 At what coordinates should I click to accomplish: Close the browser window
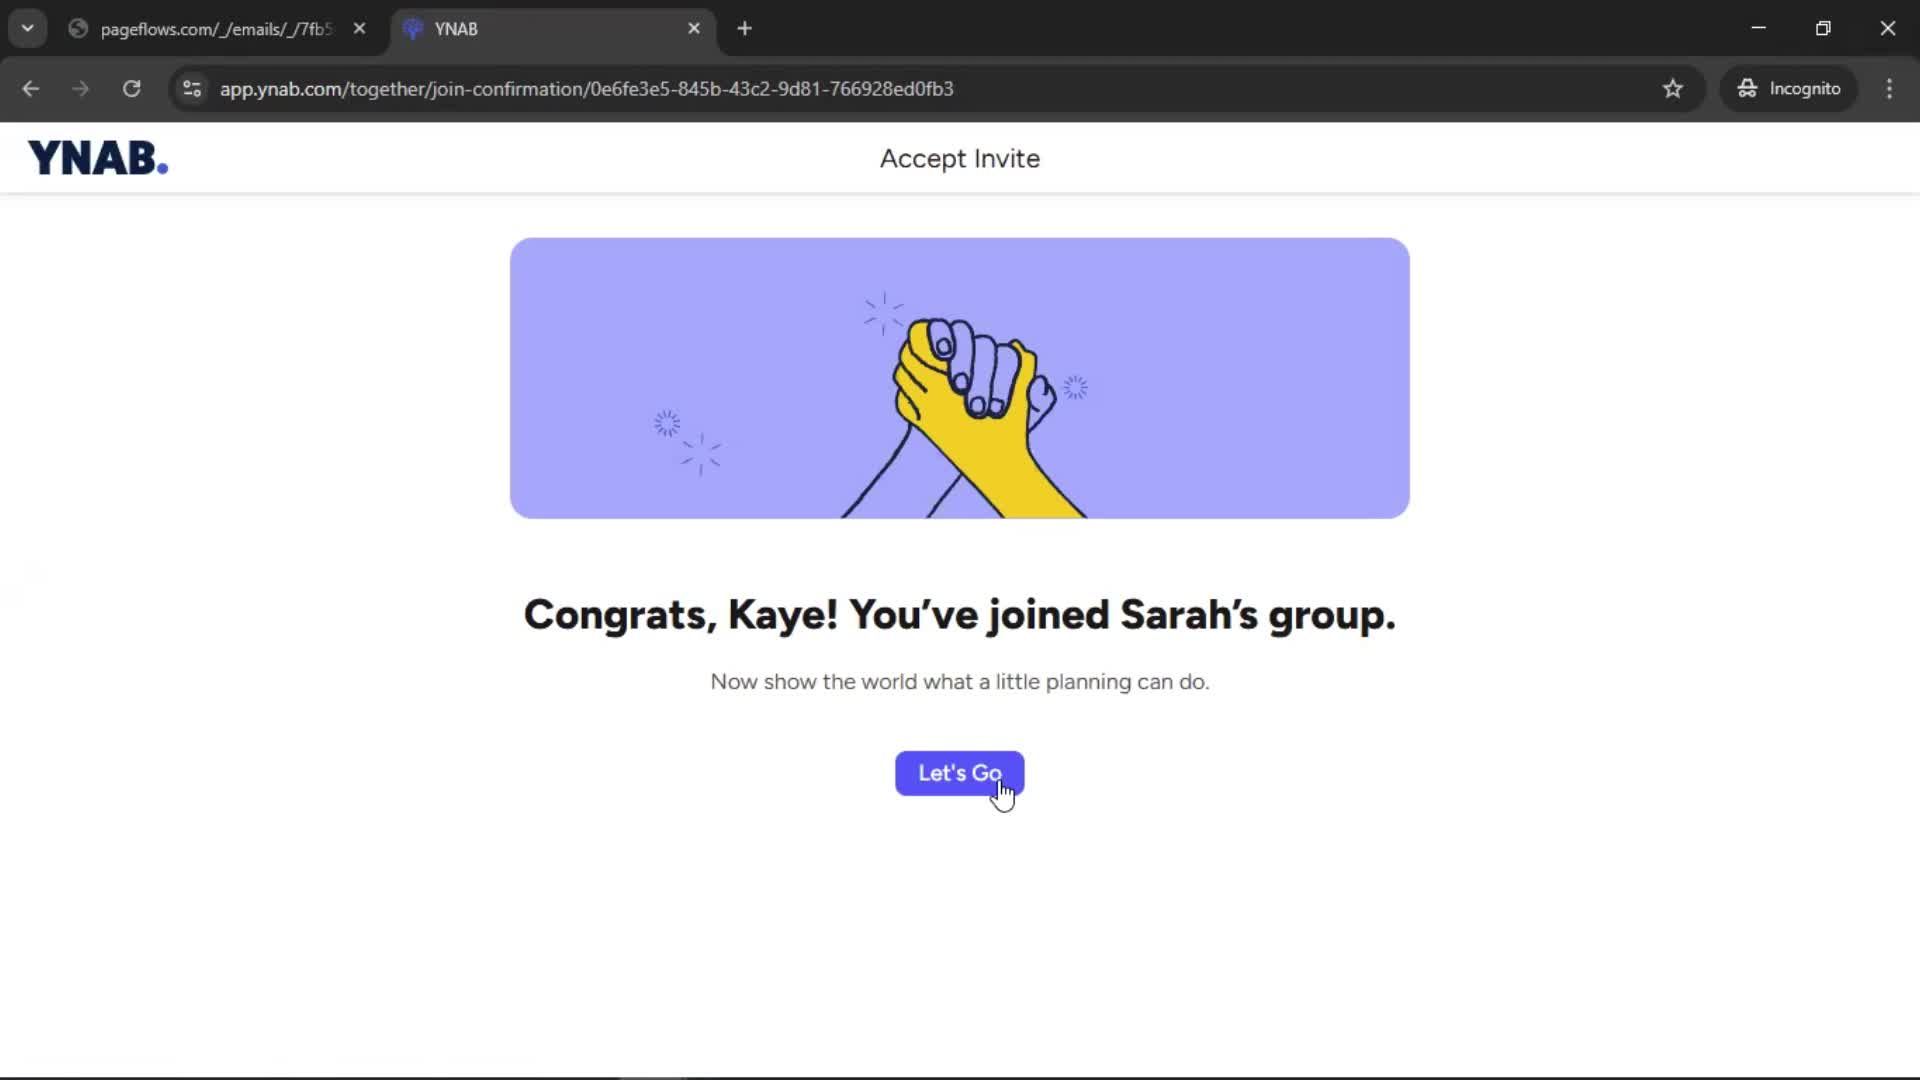click(1887, 29)
